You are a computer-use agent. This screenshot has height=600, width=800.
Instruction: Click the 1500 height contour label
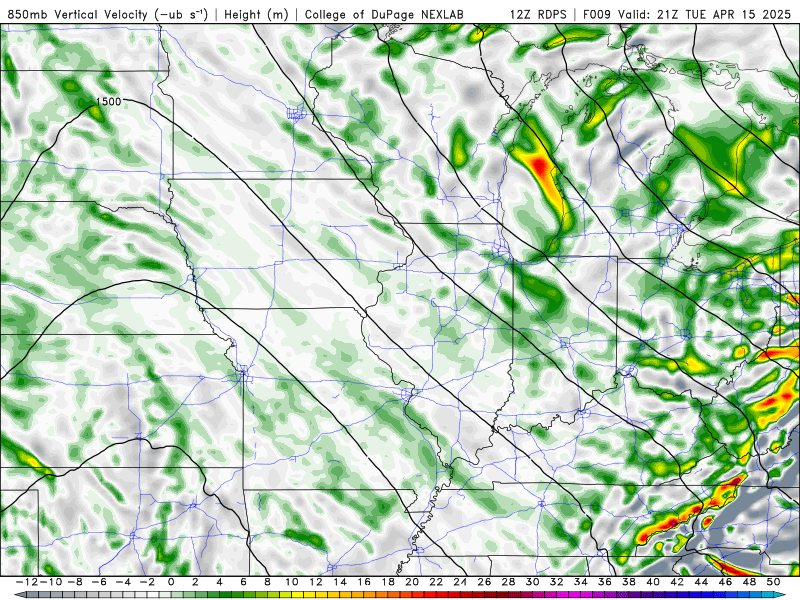pyautogui.click(x=109, y=102)
